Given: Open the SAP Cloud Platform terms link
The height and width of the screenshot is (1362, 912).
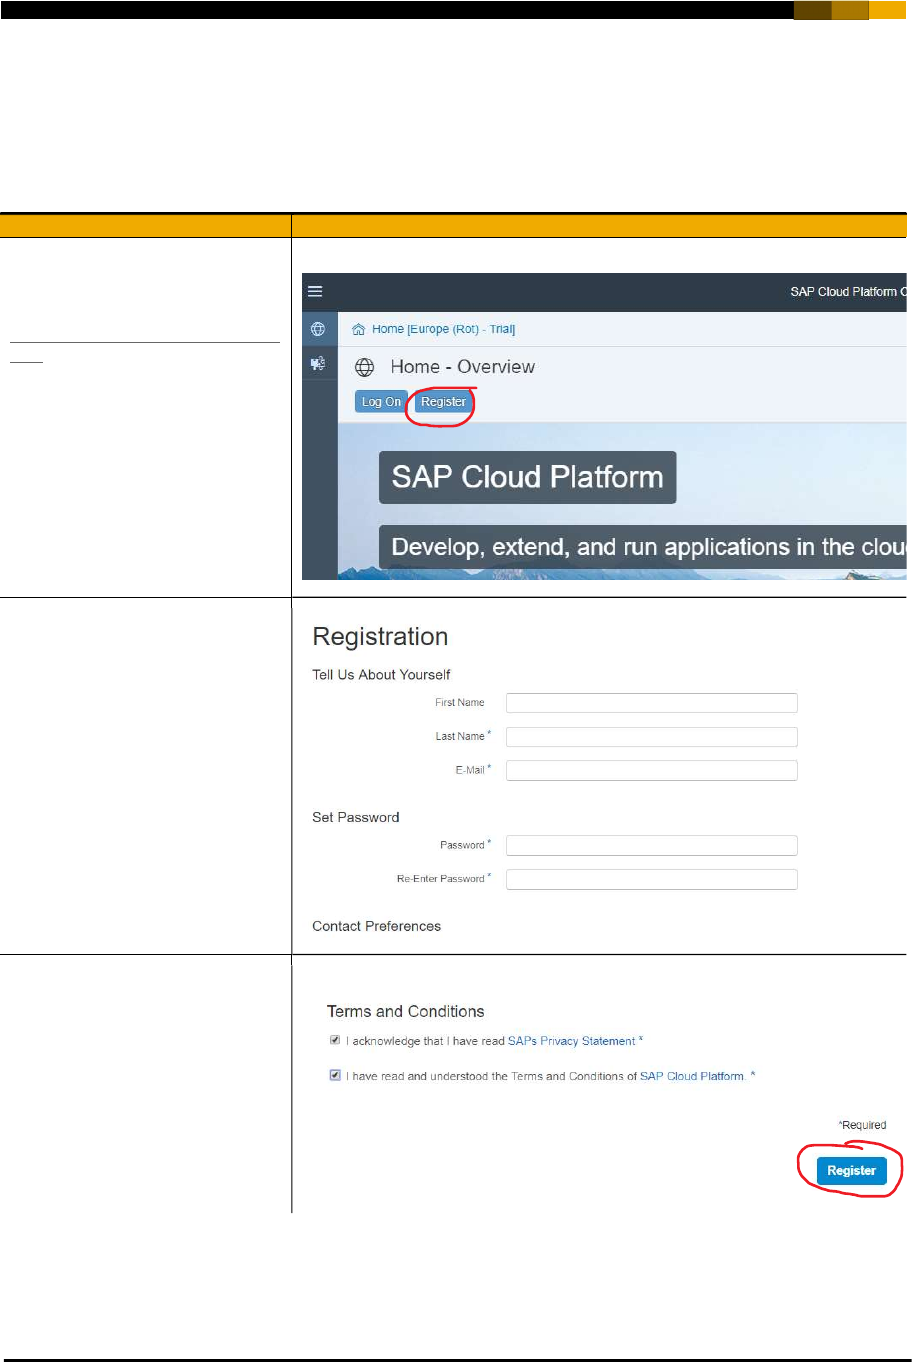Looking at the screenshot, I should pos(692,1076).
